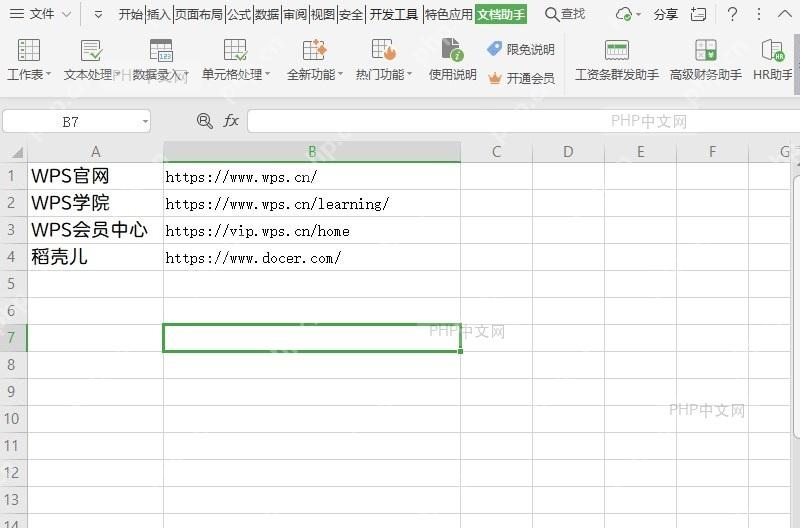
Task: Click the cloud sync icon
Action: pos(623,14)
